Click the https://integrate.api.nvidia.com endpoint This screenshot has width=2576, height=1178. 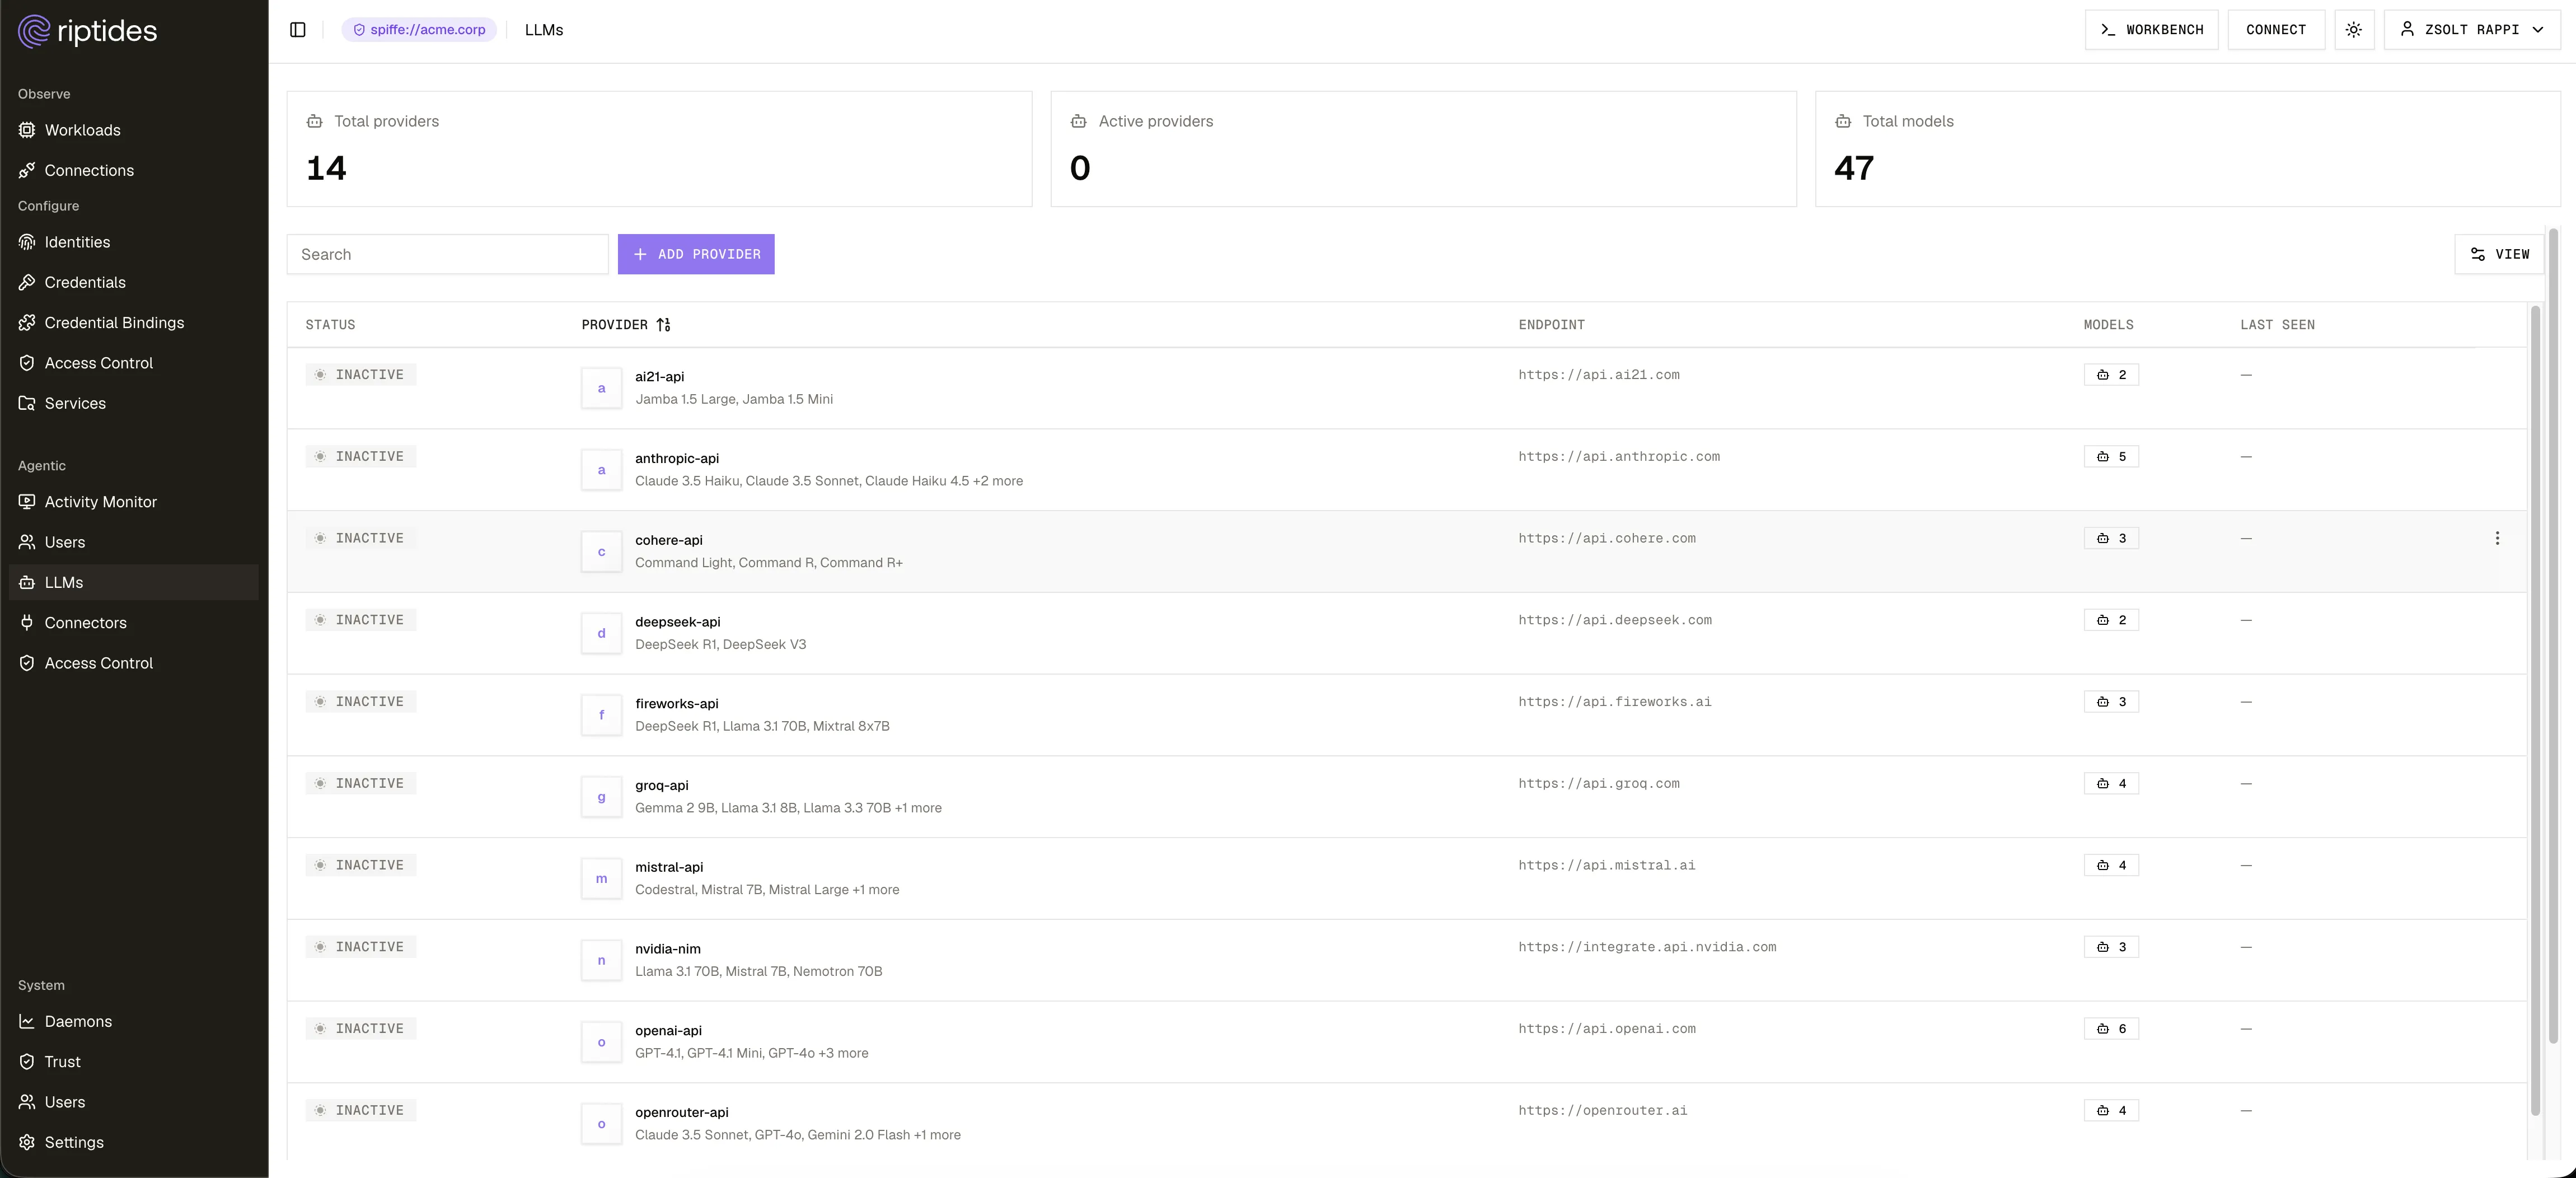click(x=1647, y=947)
